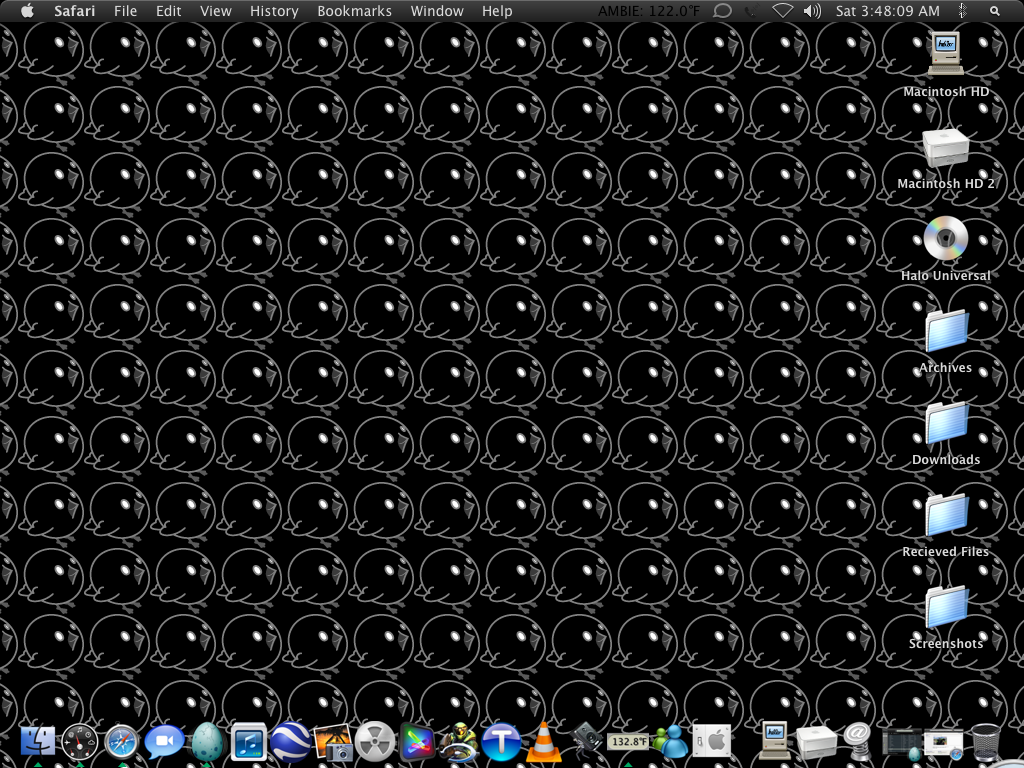Open the speckled egg app in Dock
The height and width of the screenshot is (768, 1024).
pyautogui.click(x=208, y=742)
